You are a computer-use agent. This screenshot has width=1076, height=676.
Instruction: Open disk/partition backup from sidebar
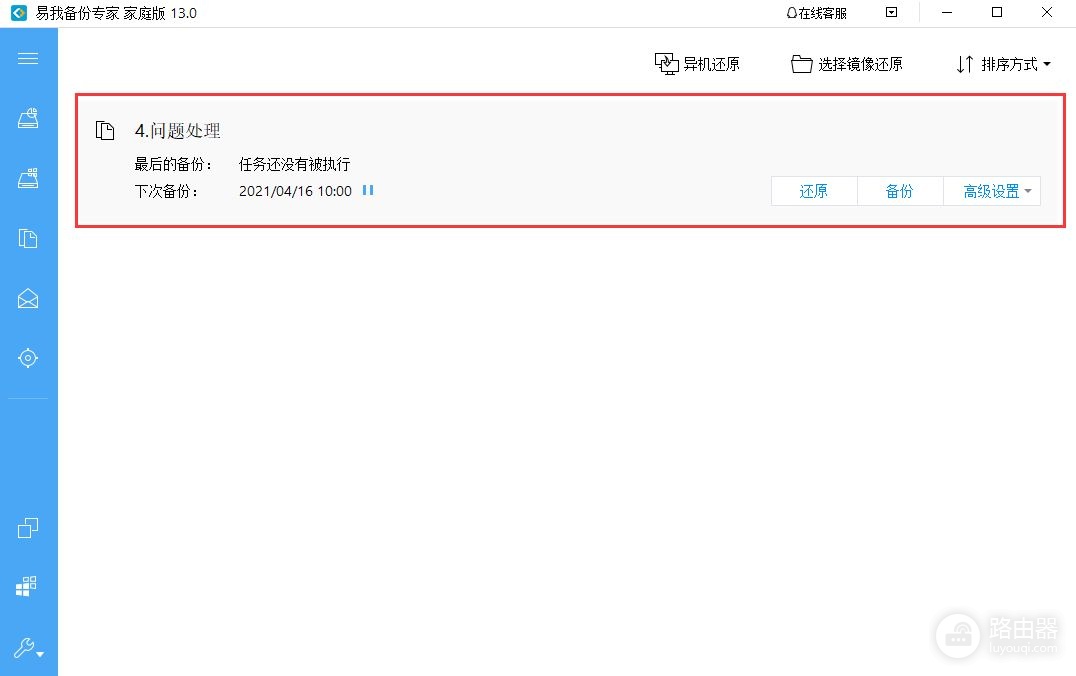click(27, 118)
